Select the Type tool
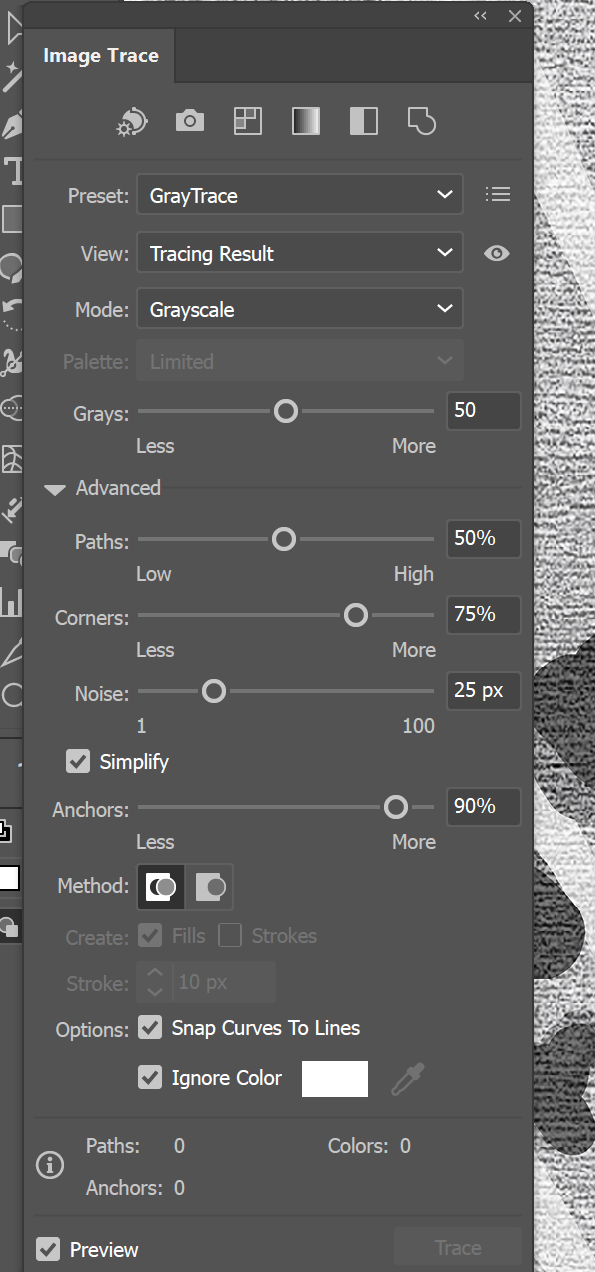Viewport: 595px width, 1272px height. [13, 171]
